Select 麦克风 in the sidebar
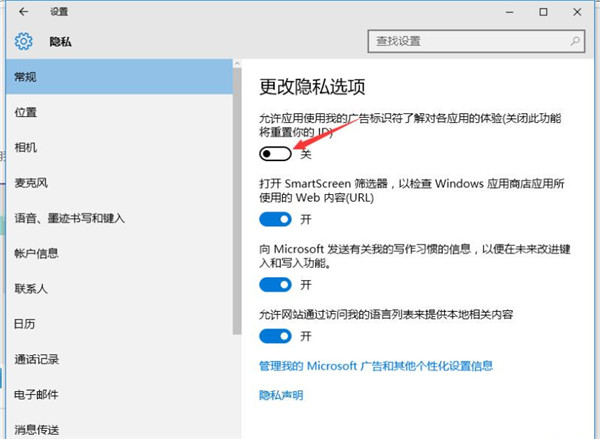 coord(32,183)
